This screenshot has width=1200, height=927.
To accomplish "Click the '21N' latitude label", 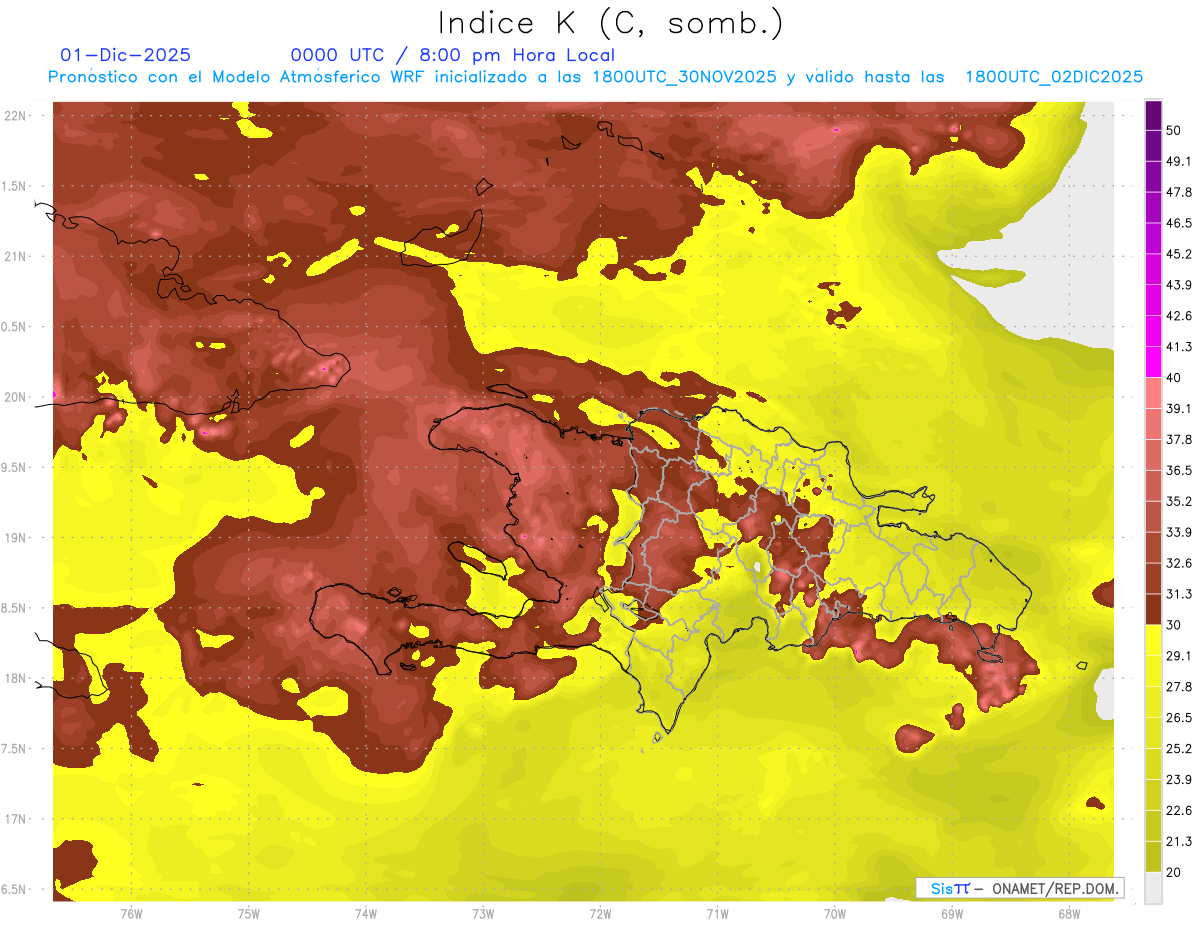I will [x=16, y=256].
